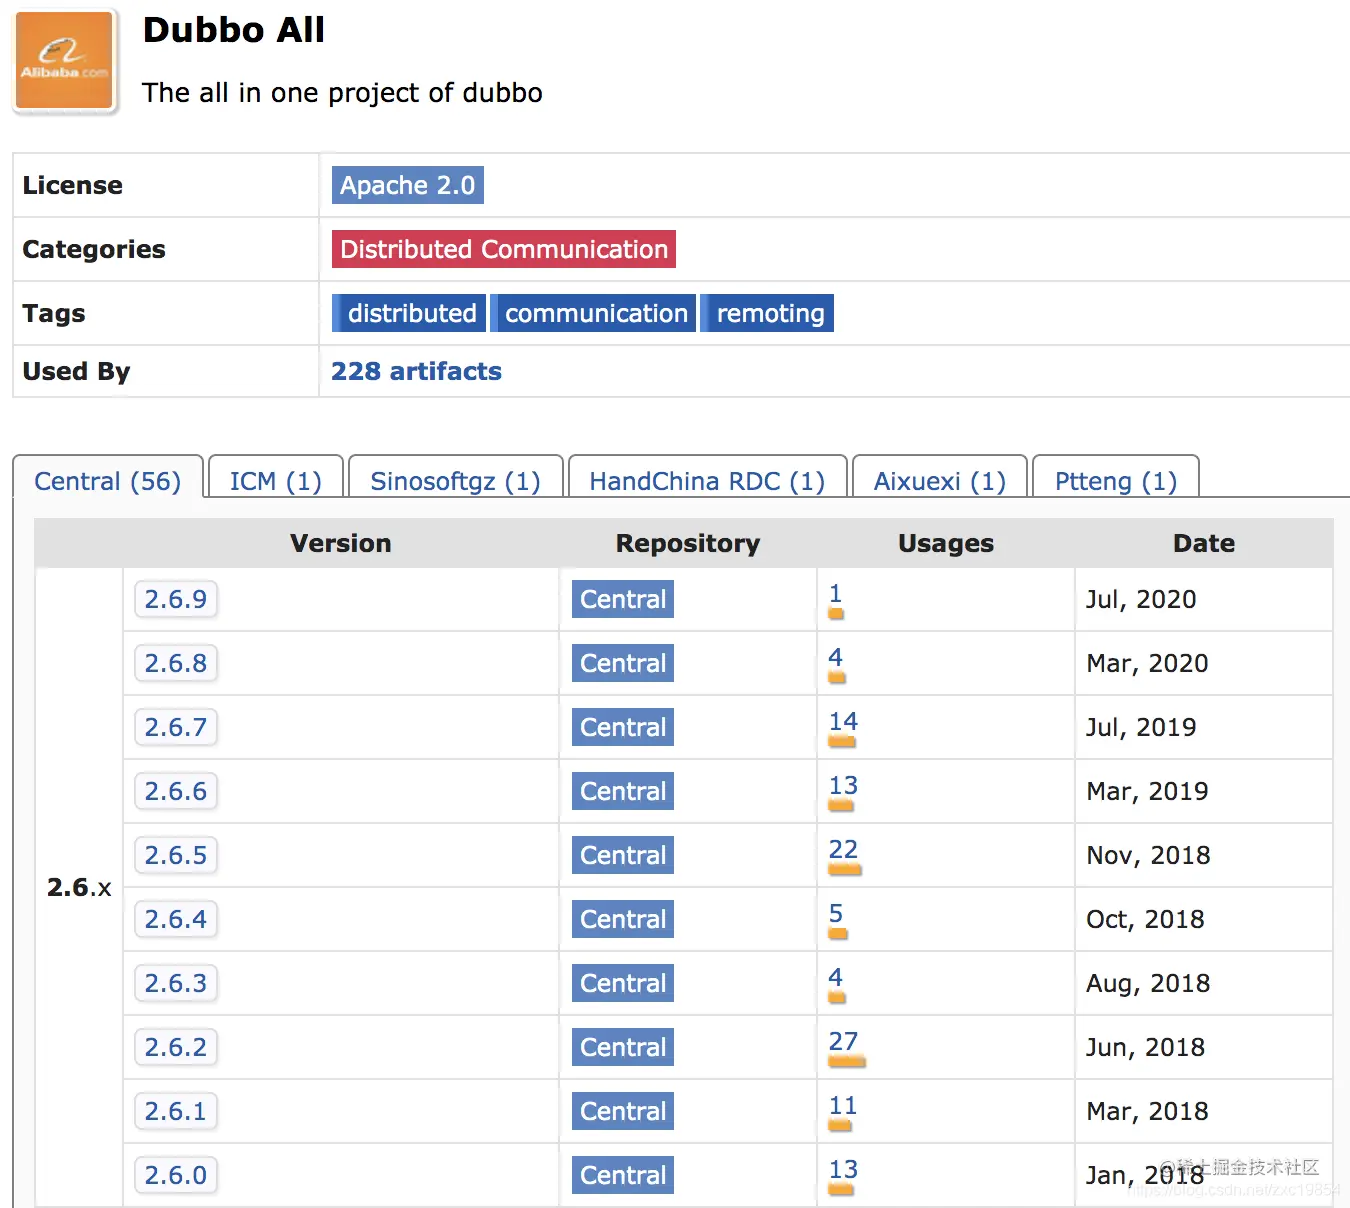Click Central repository badge for 2.6.2
Viewport: 1350px width, 1208px height.
click(x=623, y=1047)
